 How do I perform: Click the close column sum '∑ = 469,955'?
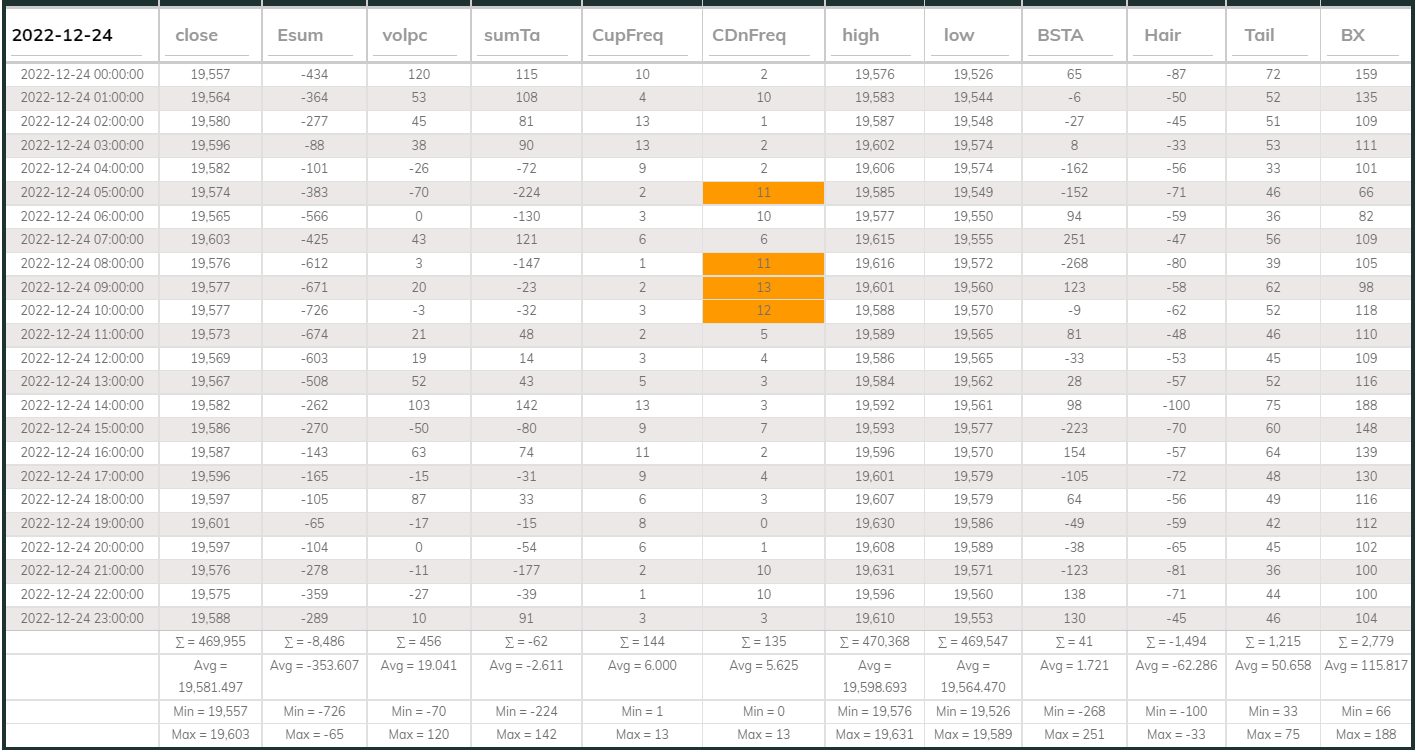pyautogui.click(x=210, y=641)
